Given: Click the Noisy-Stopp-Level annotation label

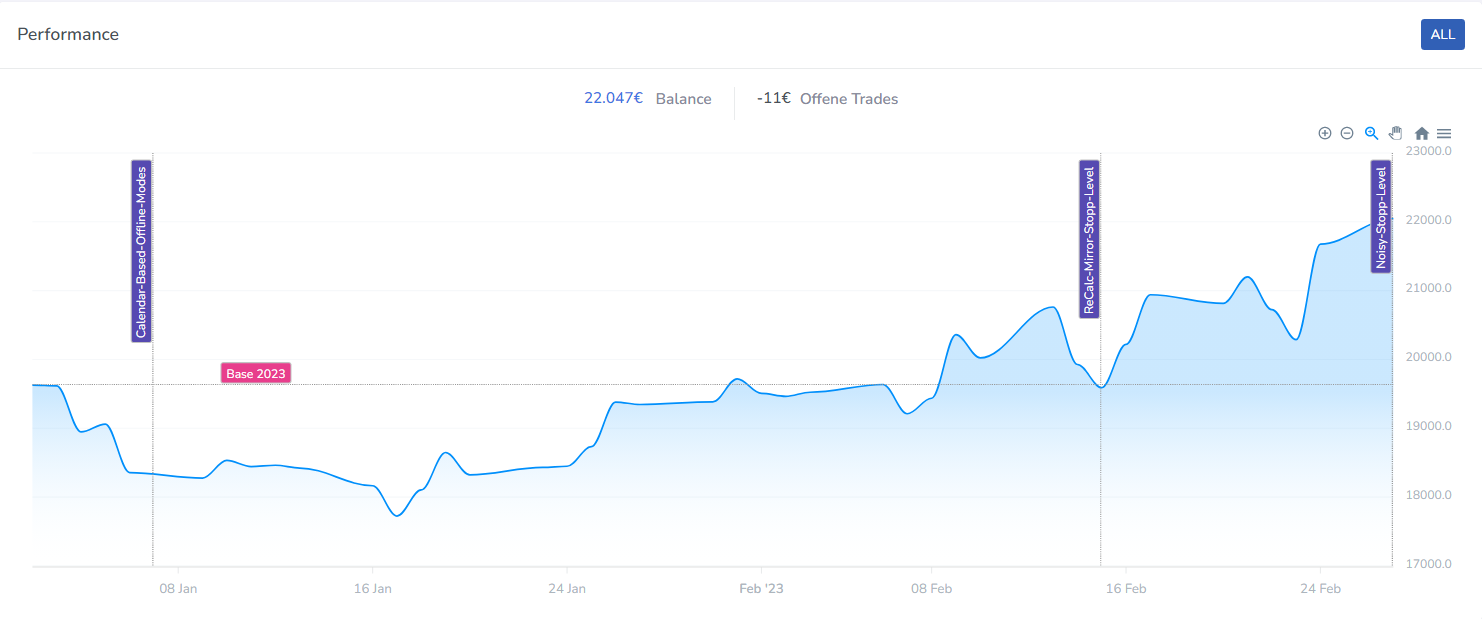Looking at the screenshot, I should pos(1381,216).
